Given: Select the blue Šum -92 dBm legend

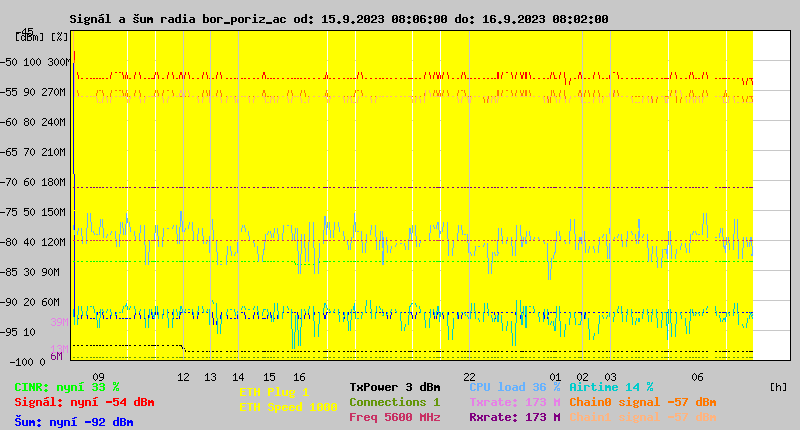Looking at the screenshot, I should pyautogui.click(x=74, y=422).
